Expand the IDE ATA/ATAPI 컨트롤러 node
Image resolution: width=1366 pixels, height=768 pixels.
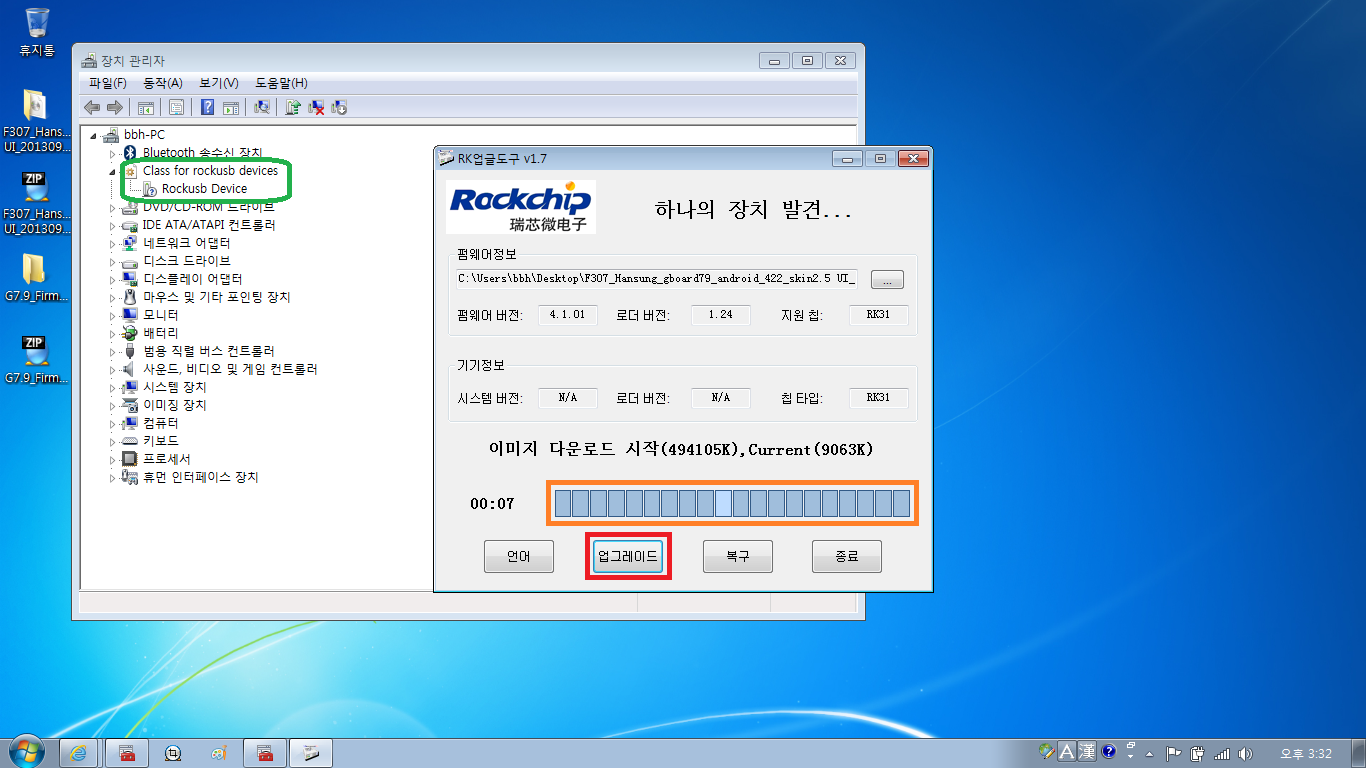113,225
